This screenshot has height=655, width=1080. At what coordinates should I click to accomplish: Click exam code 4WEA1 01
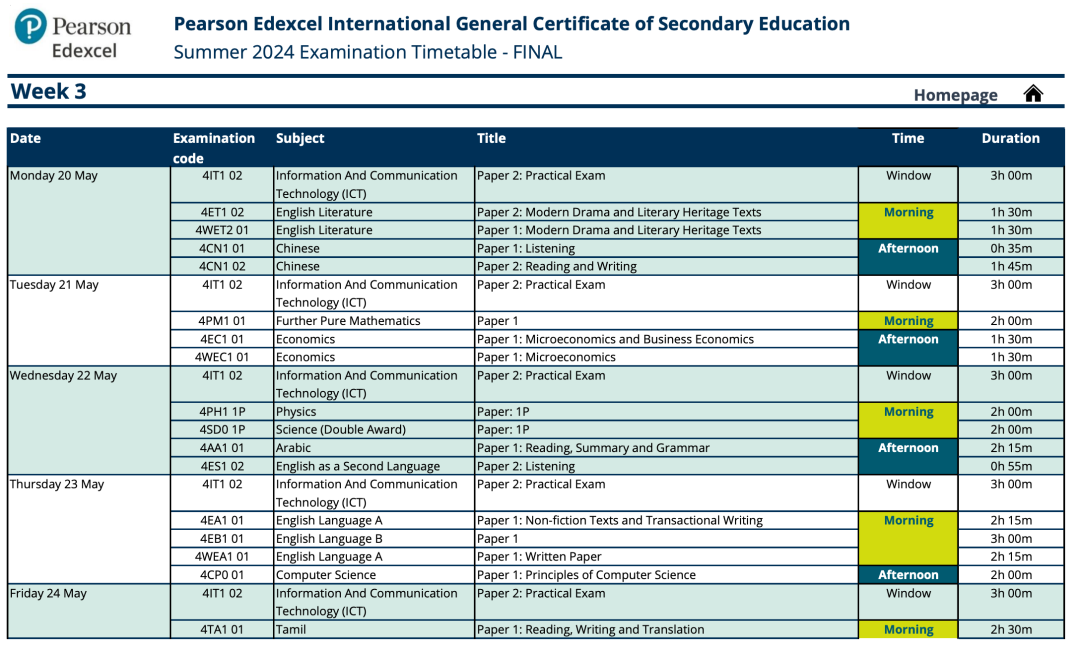tap(222, 557)
